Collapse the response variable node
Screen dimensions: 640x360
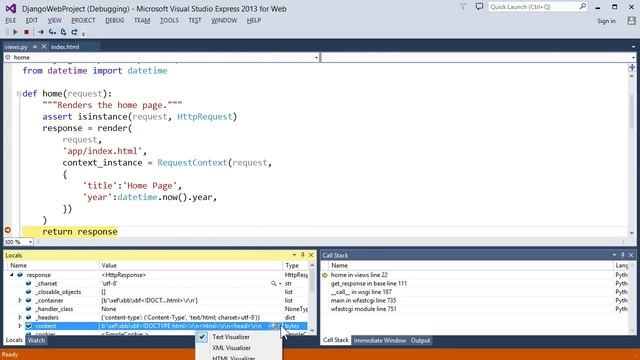pyautogui.click(x=12, y=275)
